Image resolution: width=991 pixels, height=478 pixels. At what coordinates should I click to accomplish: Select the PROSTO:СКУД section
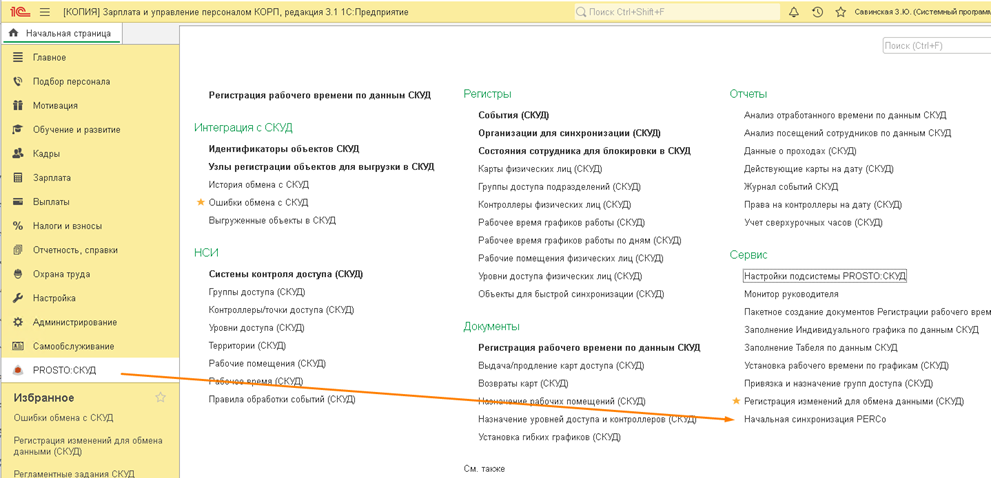[x=90, y=371]
